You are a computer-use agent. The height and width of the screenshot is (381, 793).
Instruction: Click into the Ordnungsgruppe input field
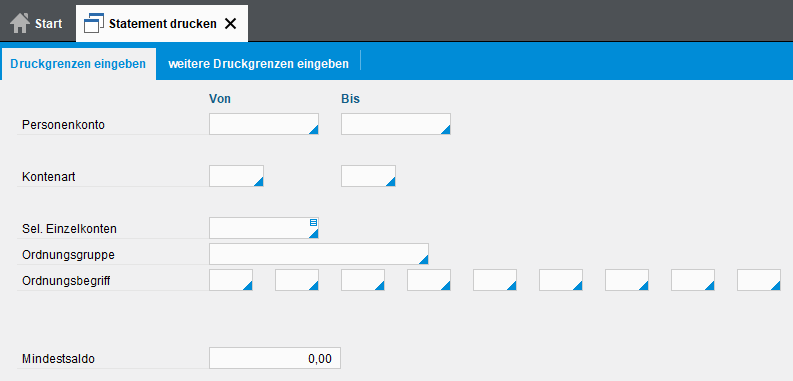click(x=319, y=254)
